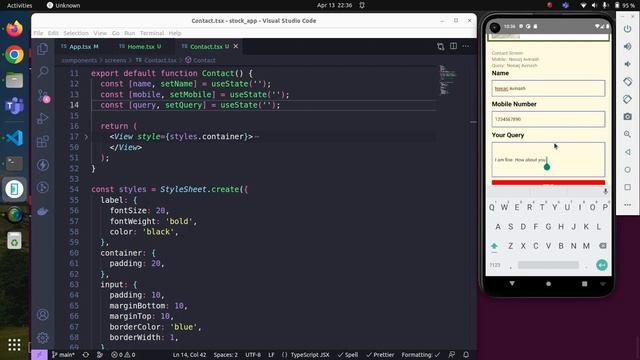Click the code minimap in editor
Viewport: 640px width, 360px height.
pos(448,80)
